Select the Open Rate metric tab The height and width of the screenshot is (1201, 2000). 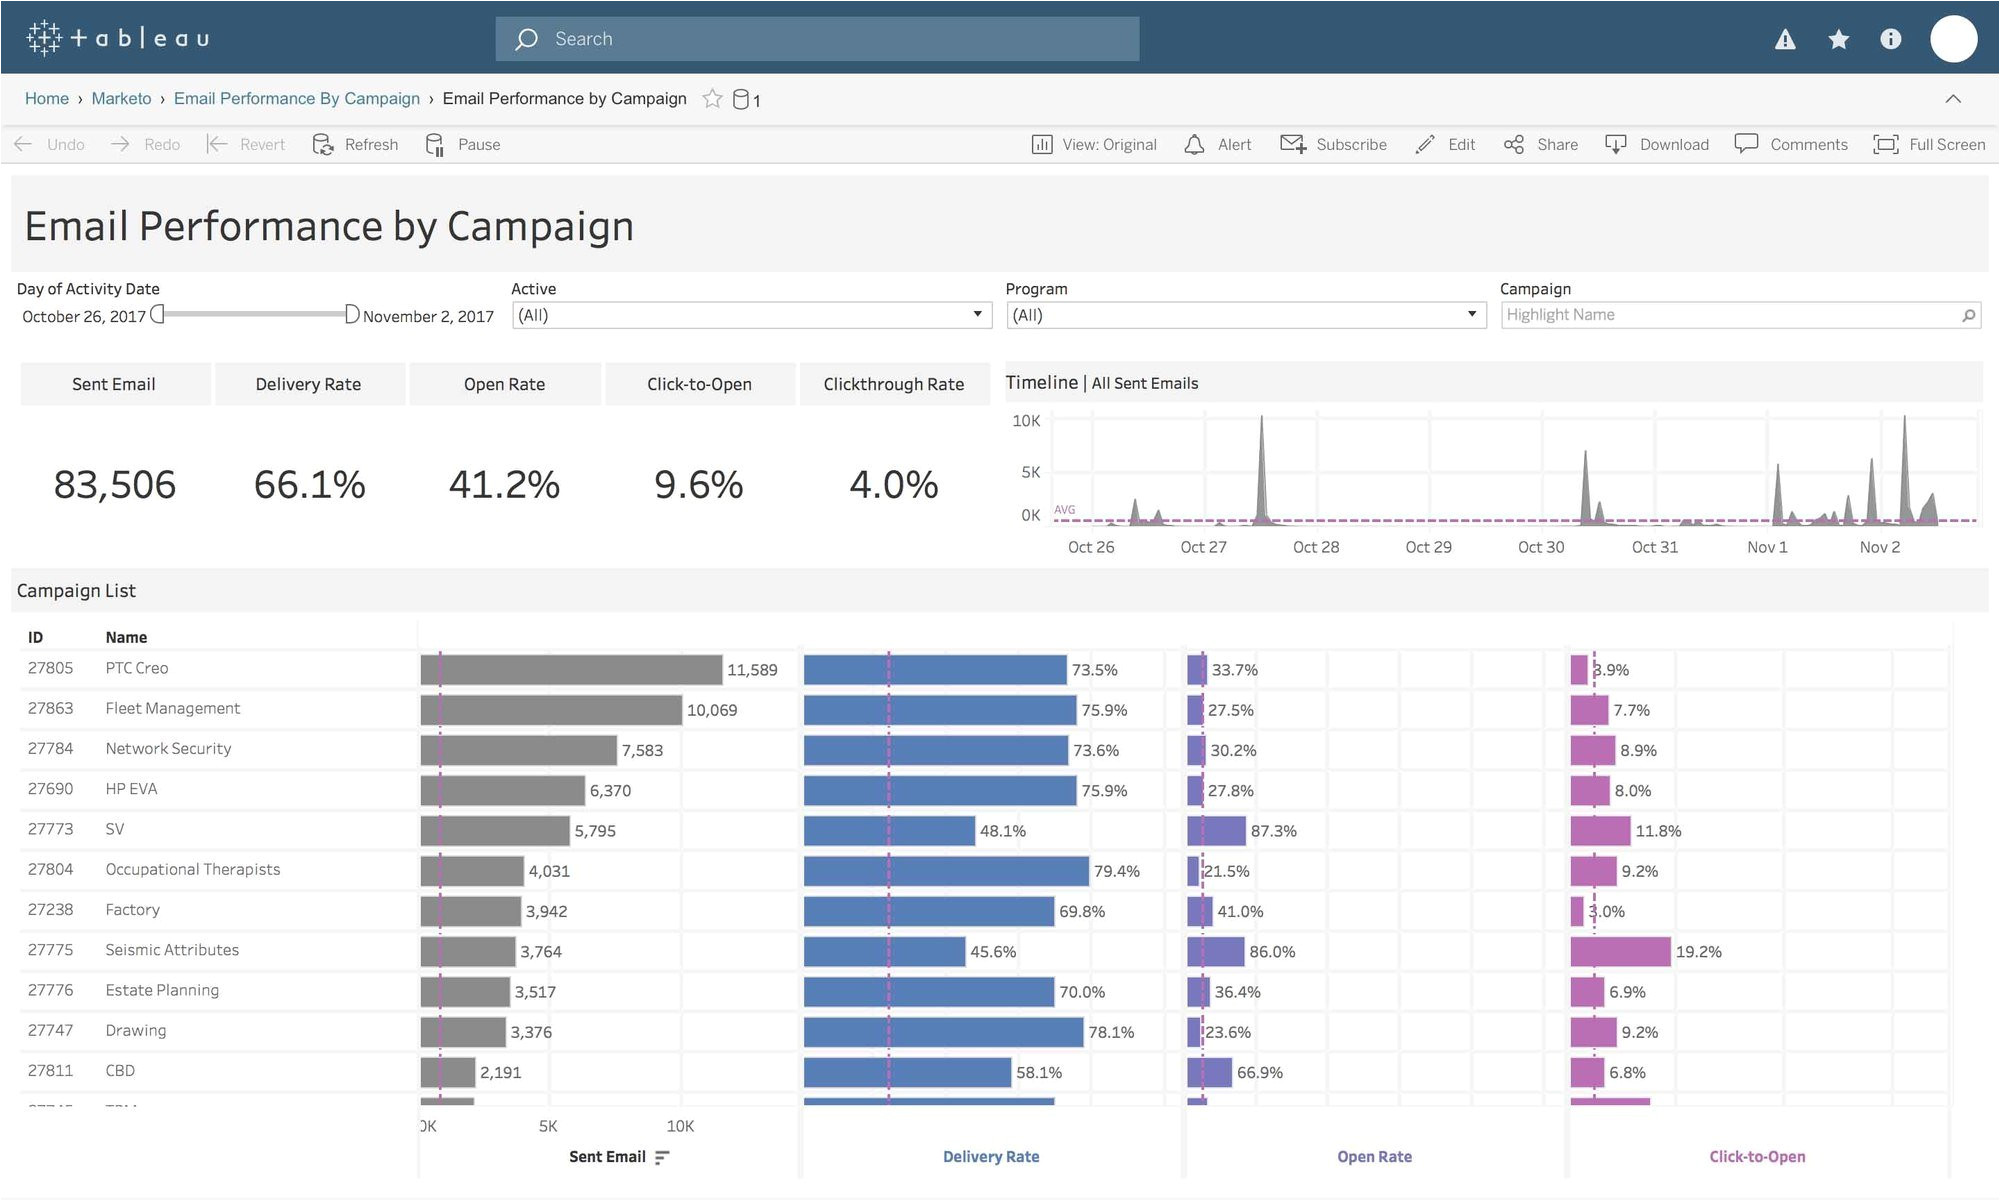[504, 384]
